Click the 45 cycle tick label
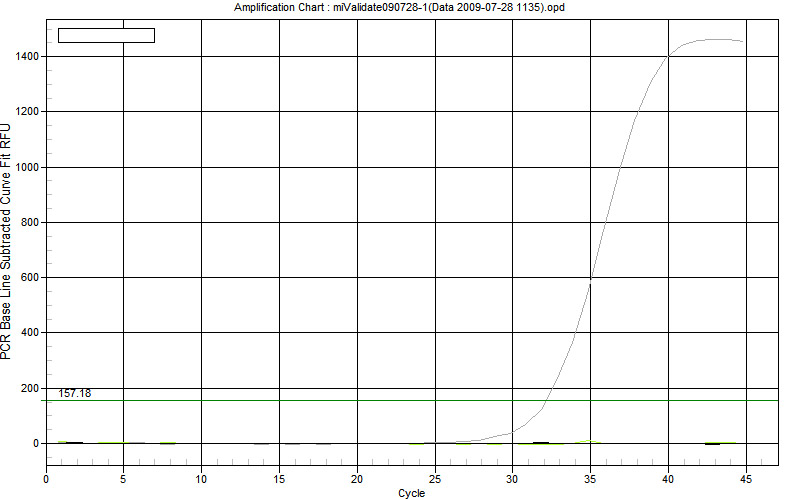The image size is (800, 500). 746,479
